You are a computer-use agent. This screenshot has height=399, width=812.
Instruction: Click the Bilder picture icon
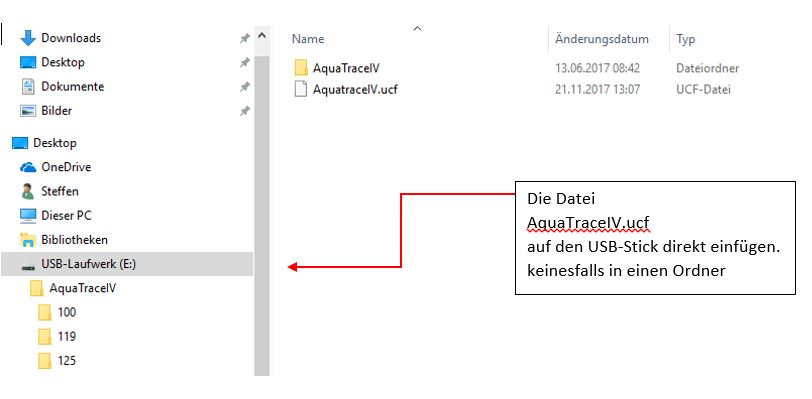click(28, 110)
